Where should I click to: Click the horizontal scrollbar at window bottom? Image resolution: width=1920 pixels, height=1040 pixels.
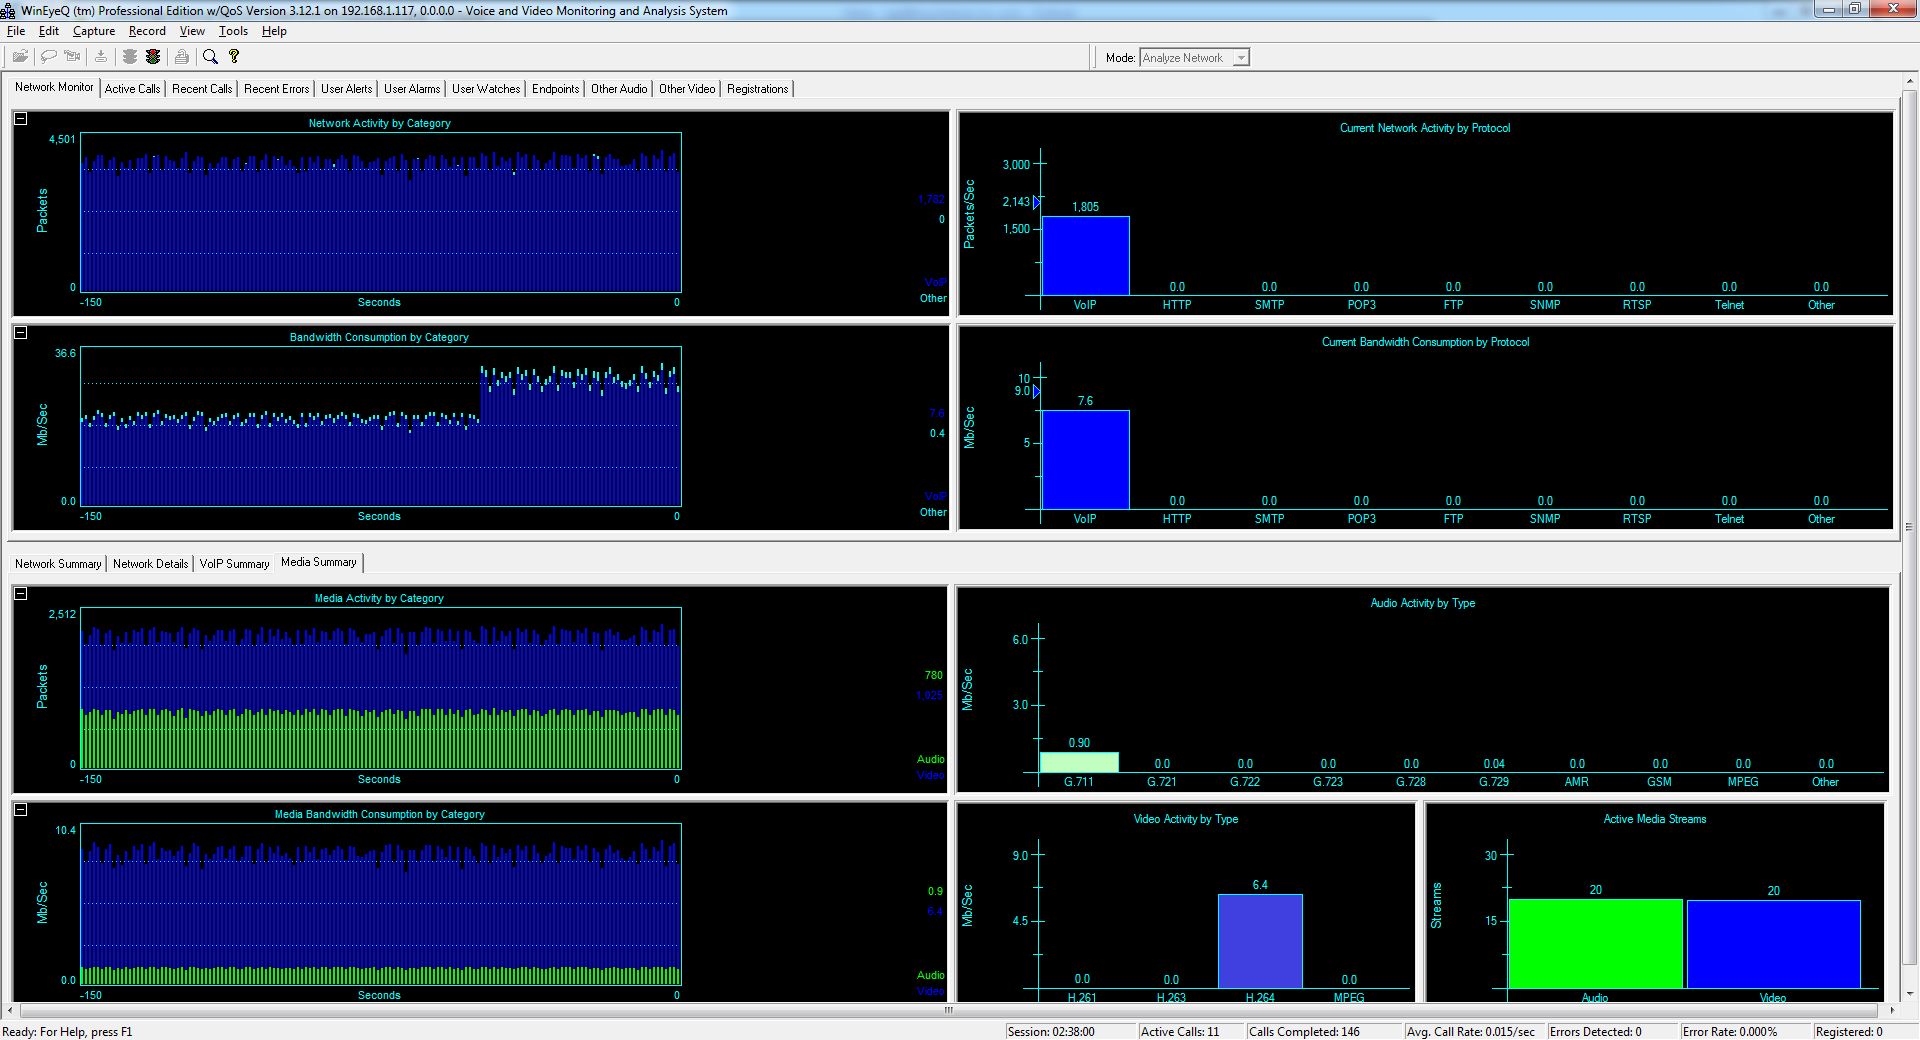pyautogui.click(x=949, y=1010)
